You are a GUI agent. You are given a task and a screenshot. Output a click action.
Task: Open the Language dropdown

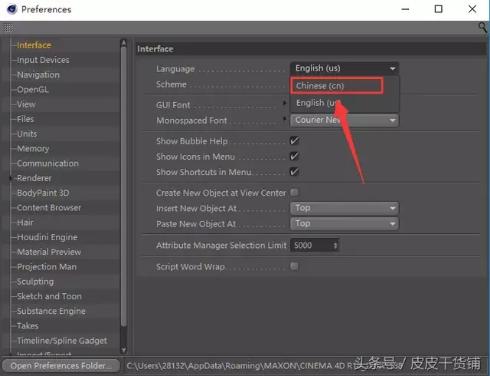pyautogui.click(x=344, y=68)
